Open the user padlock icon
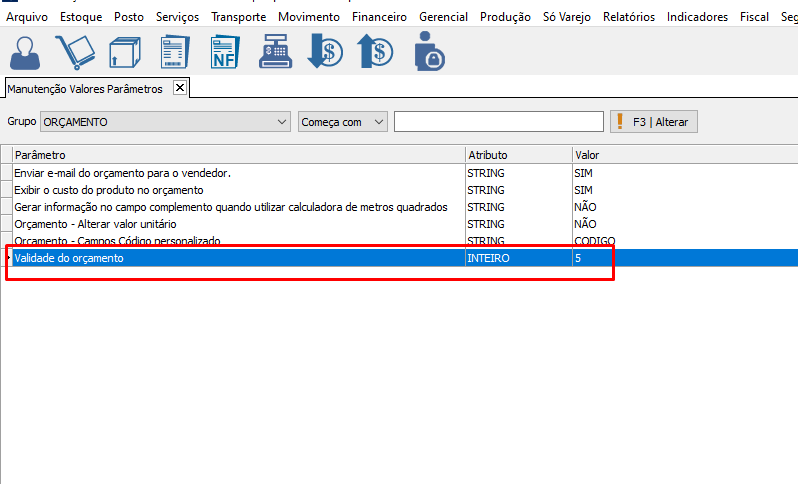 (x=428, y=51)
